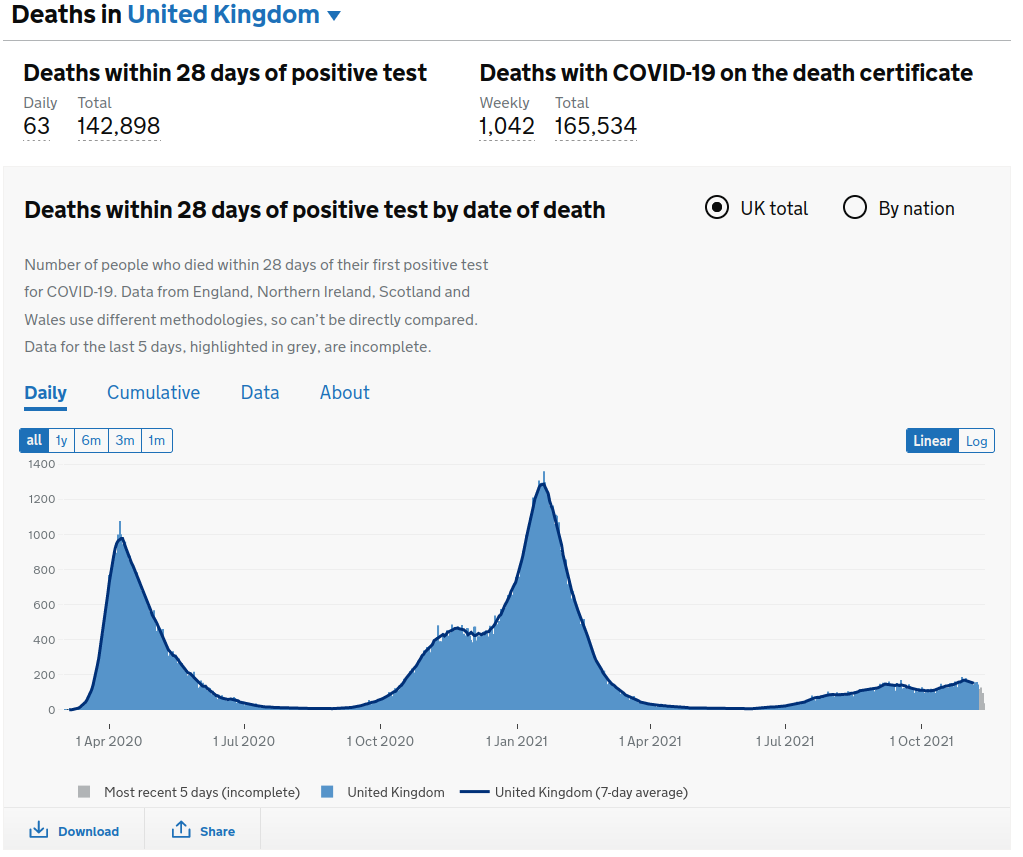
Task: Choose the 3m time range
Action: pyautogui.click(x=125, y=440)
